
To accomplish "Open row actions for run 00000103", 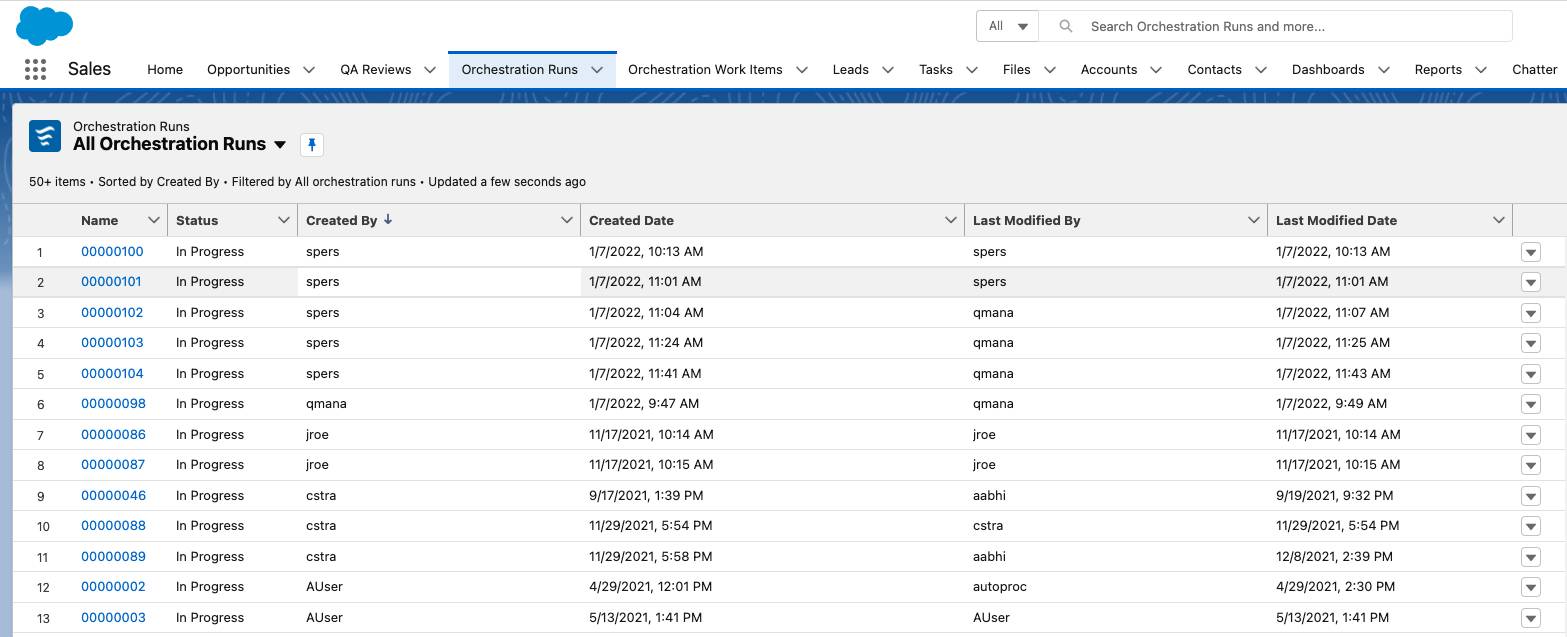I will tap(1530, 343).
